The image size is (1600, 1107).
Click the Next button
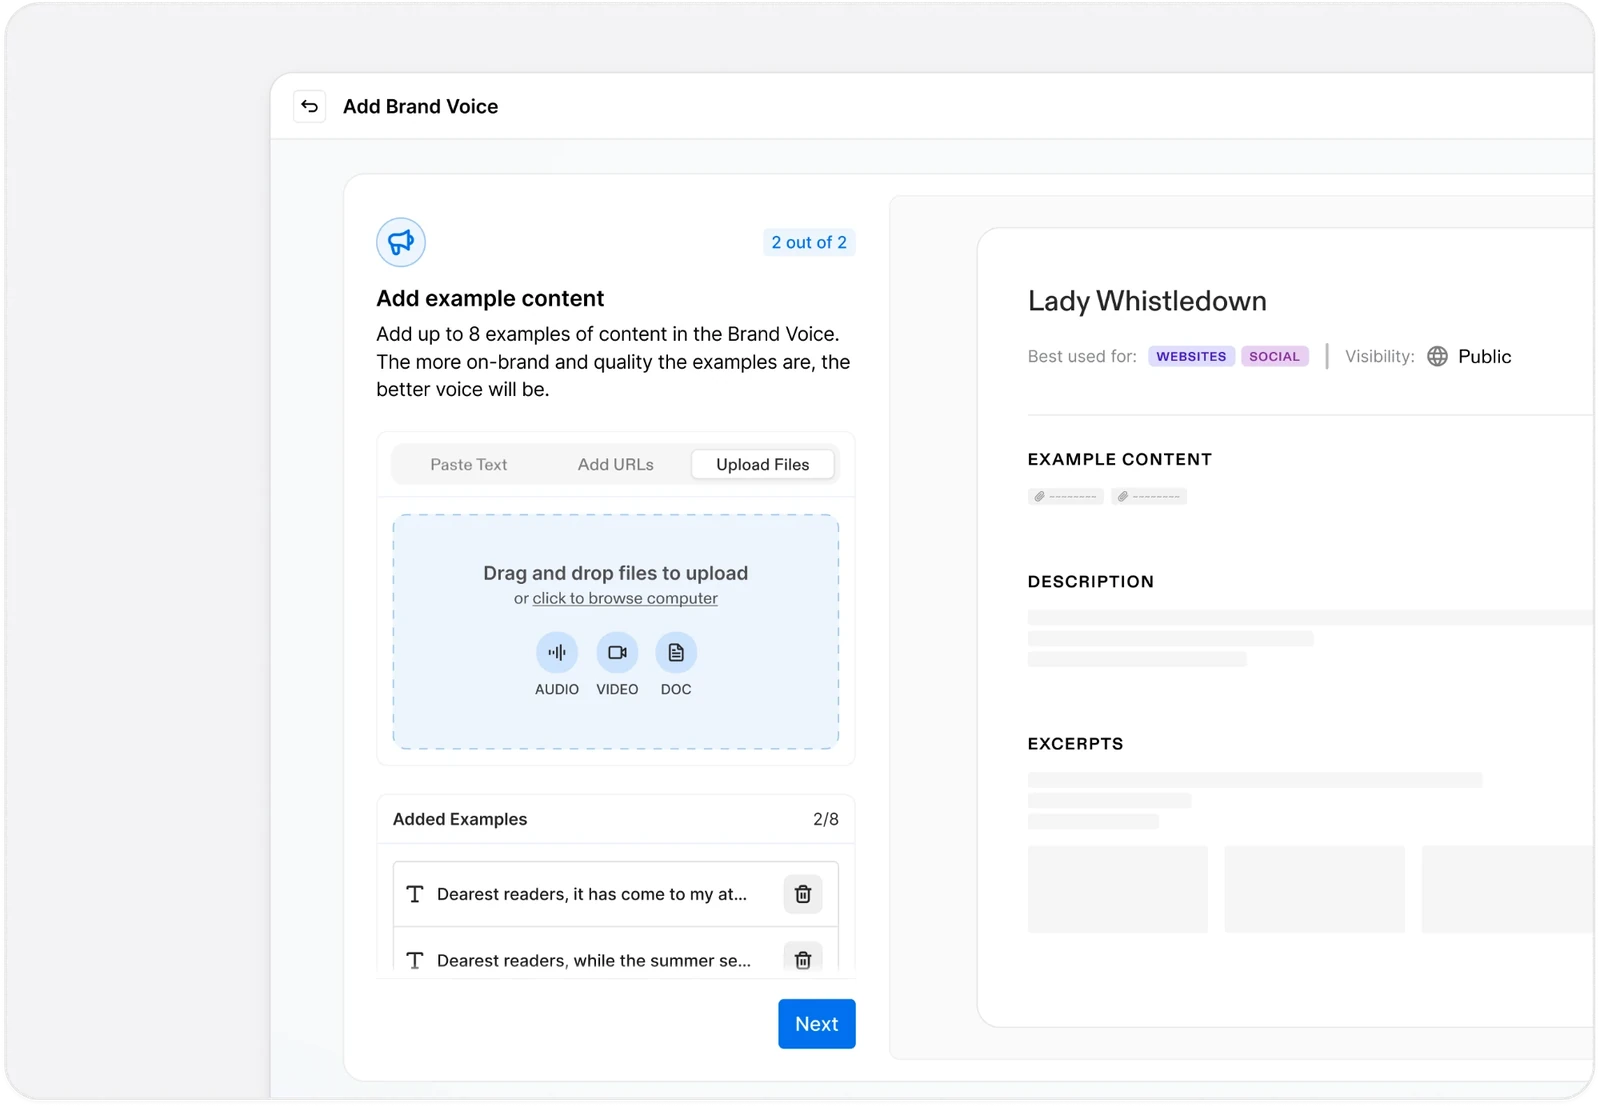(x=817, y=1024)
